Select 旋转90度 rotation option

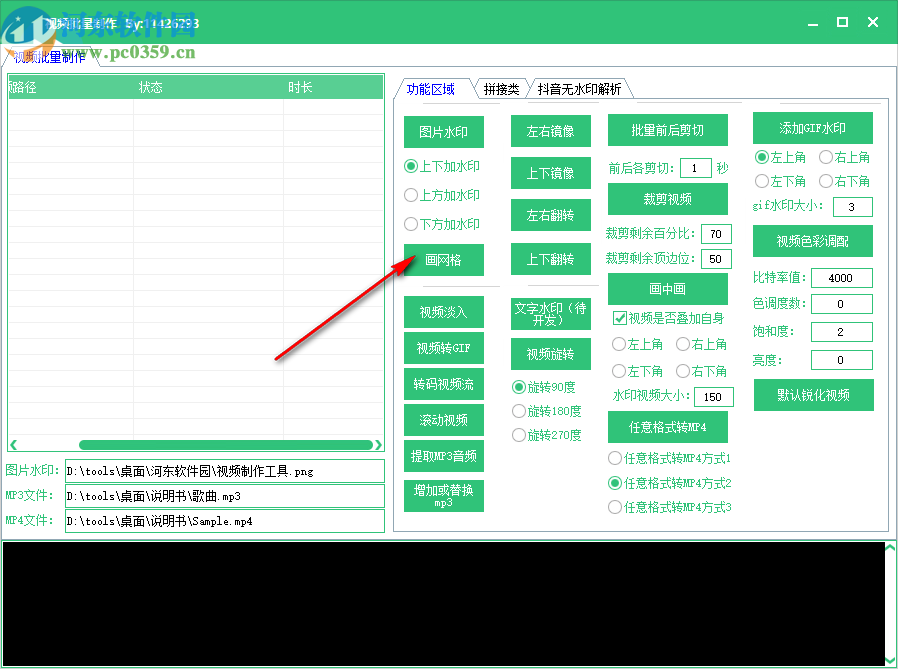click(543, 387)
